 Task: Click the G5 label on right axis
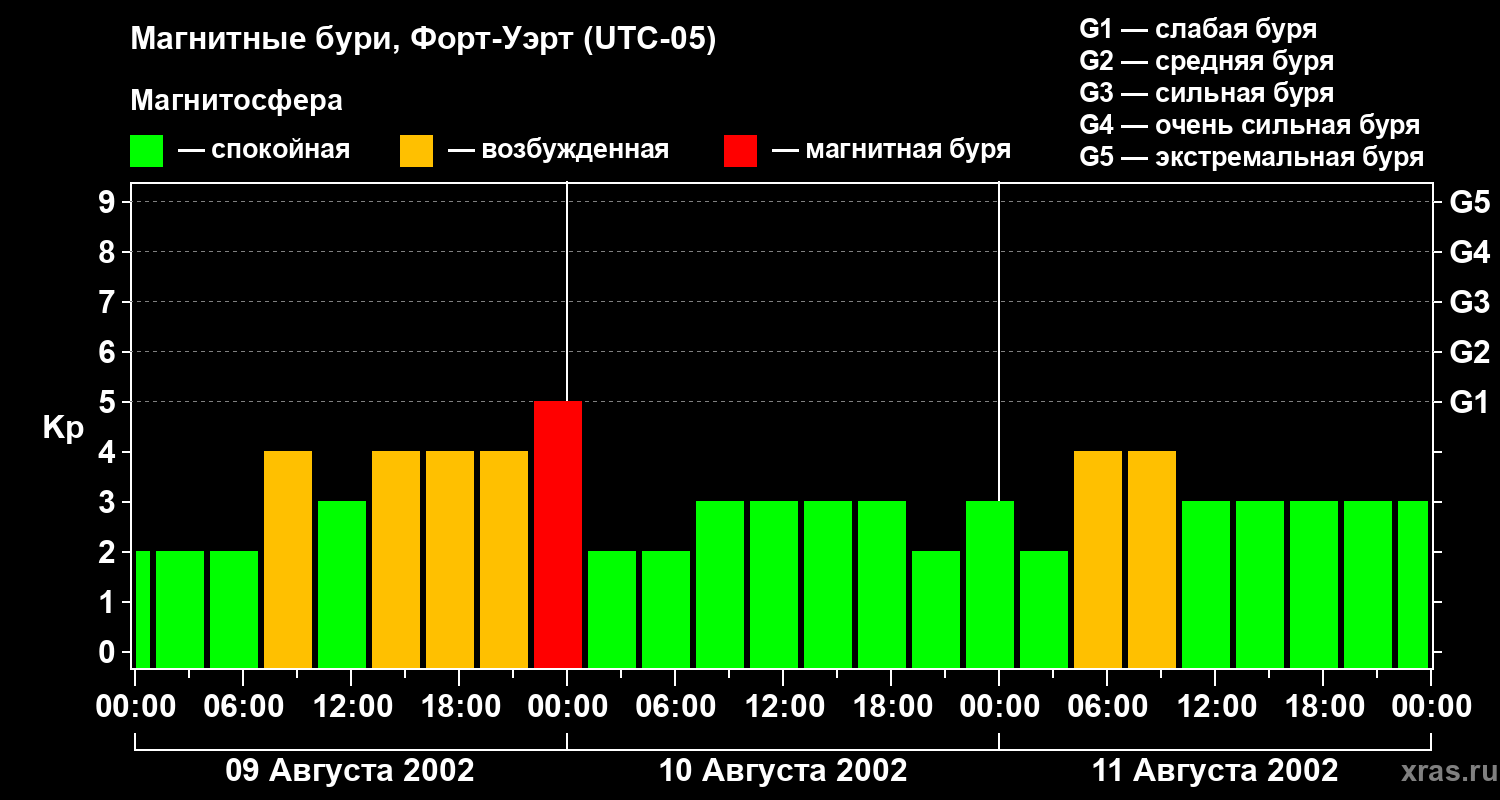click(x=1469, y=202)
